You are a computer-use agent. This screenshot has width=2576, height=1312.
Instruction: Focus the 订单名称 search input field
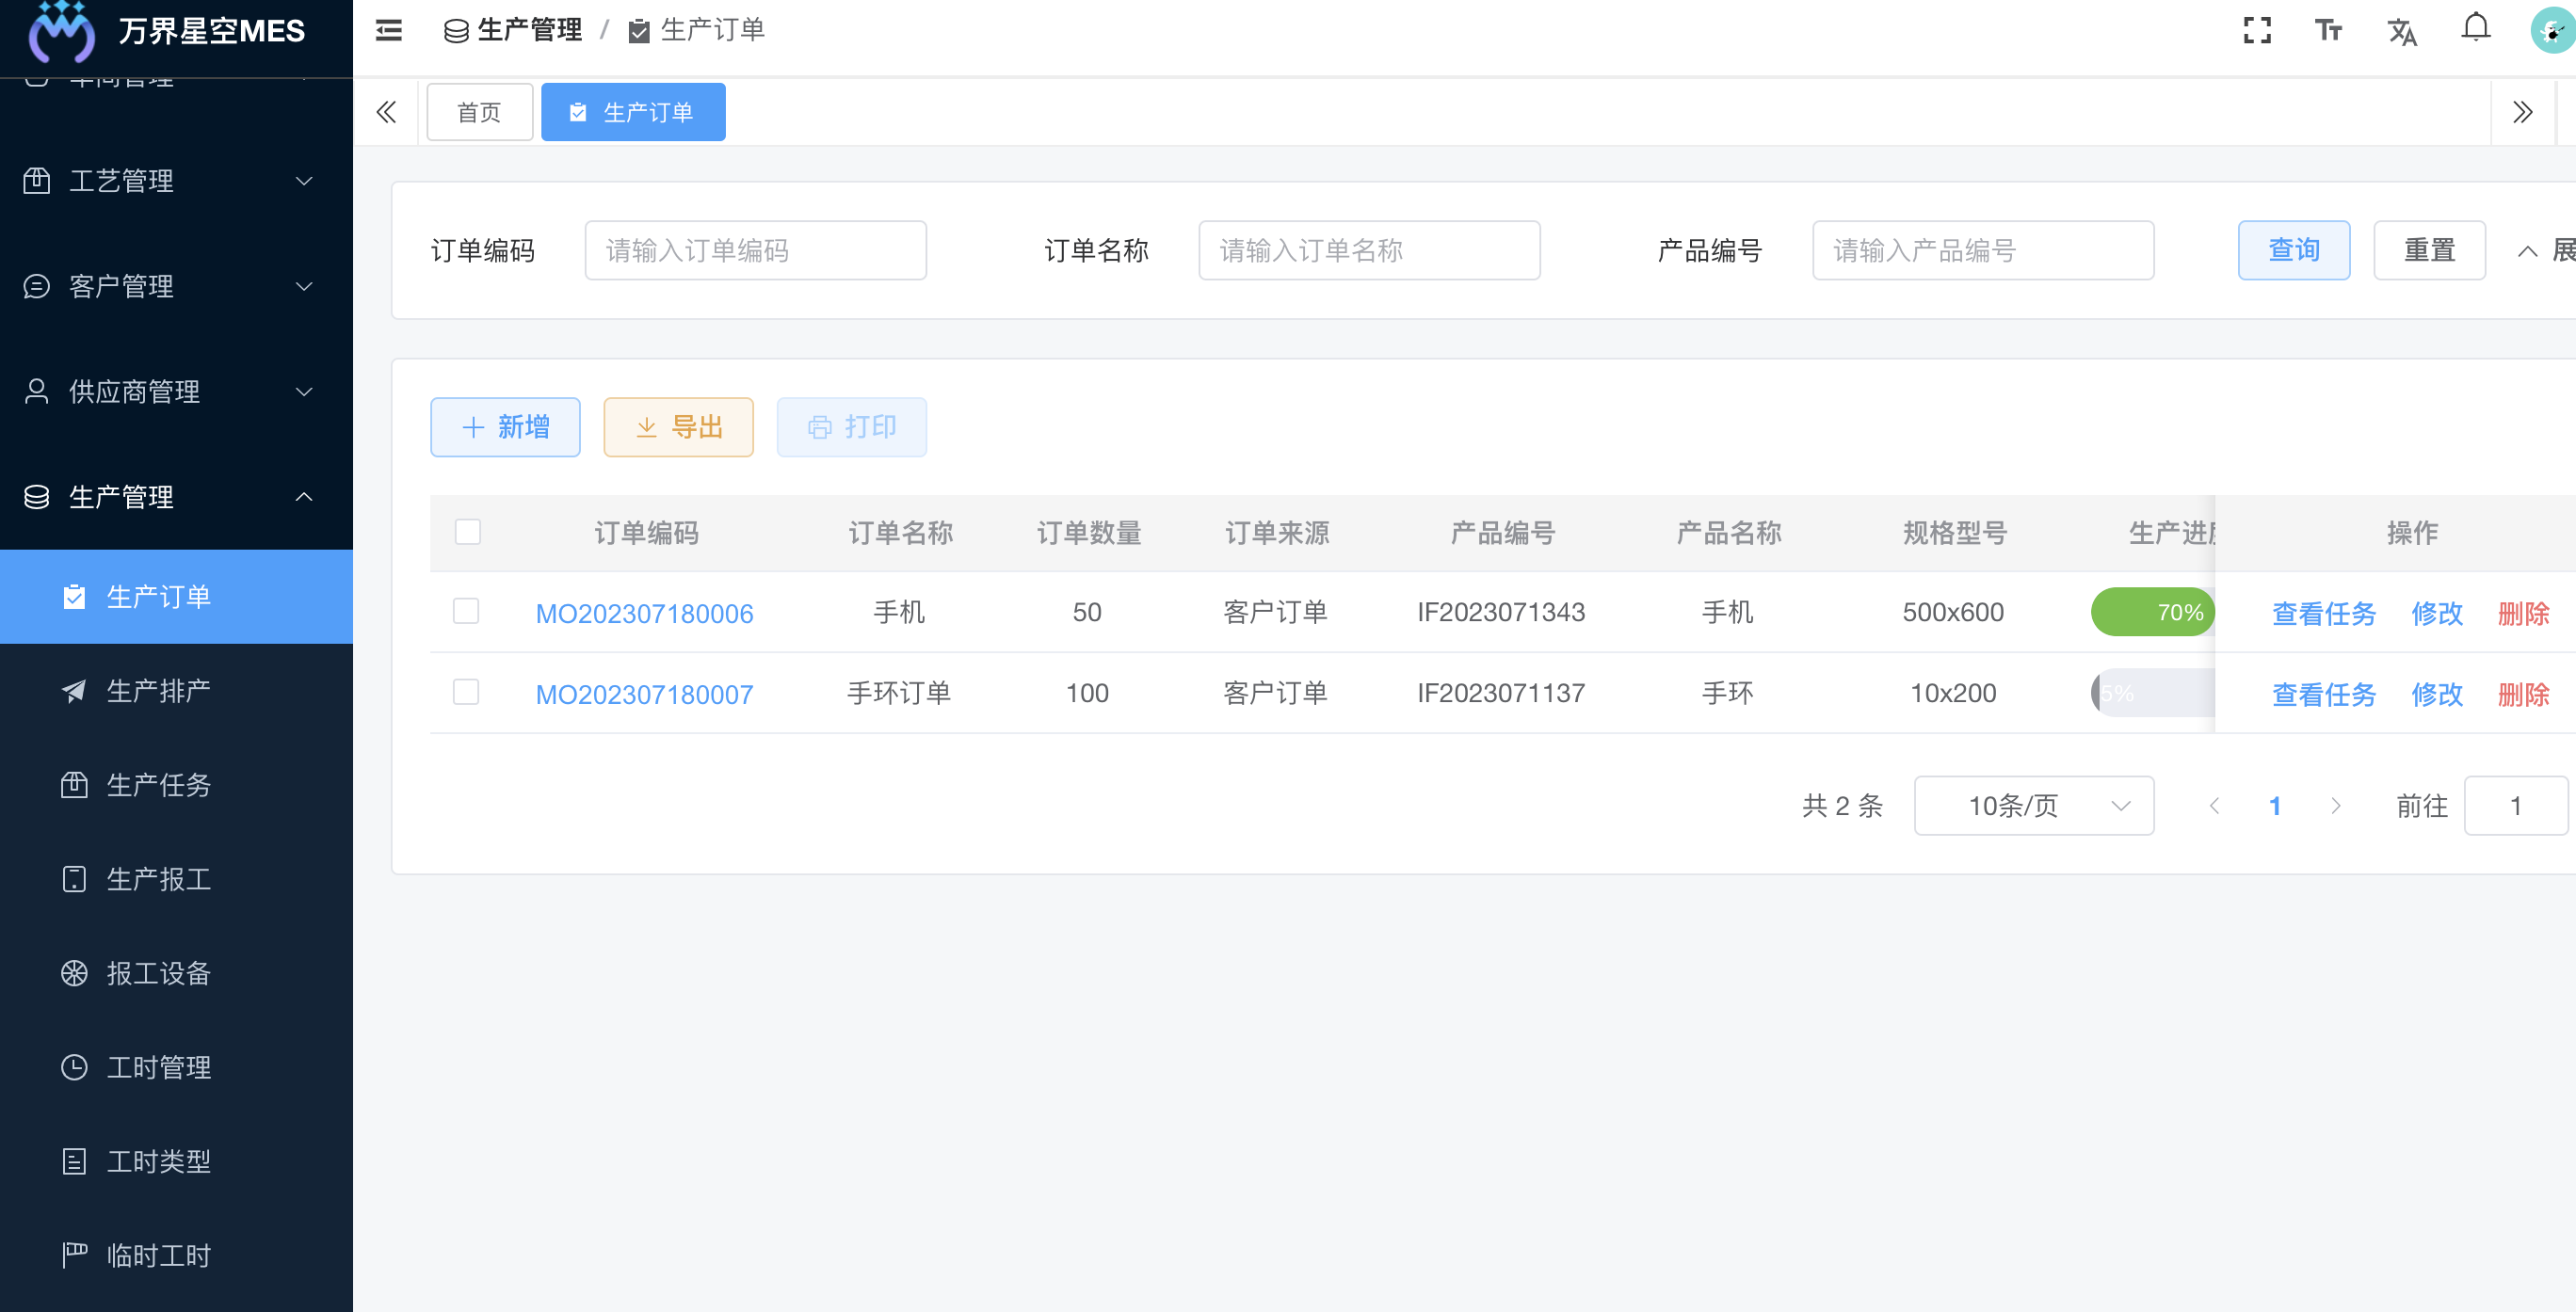[1368, 250]
